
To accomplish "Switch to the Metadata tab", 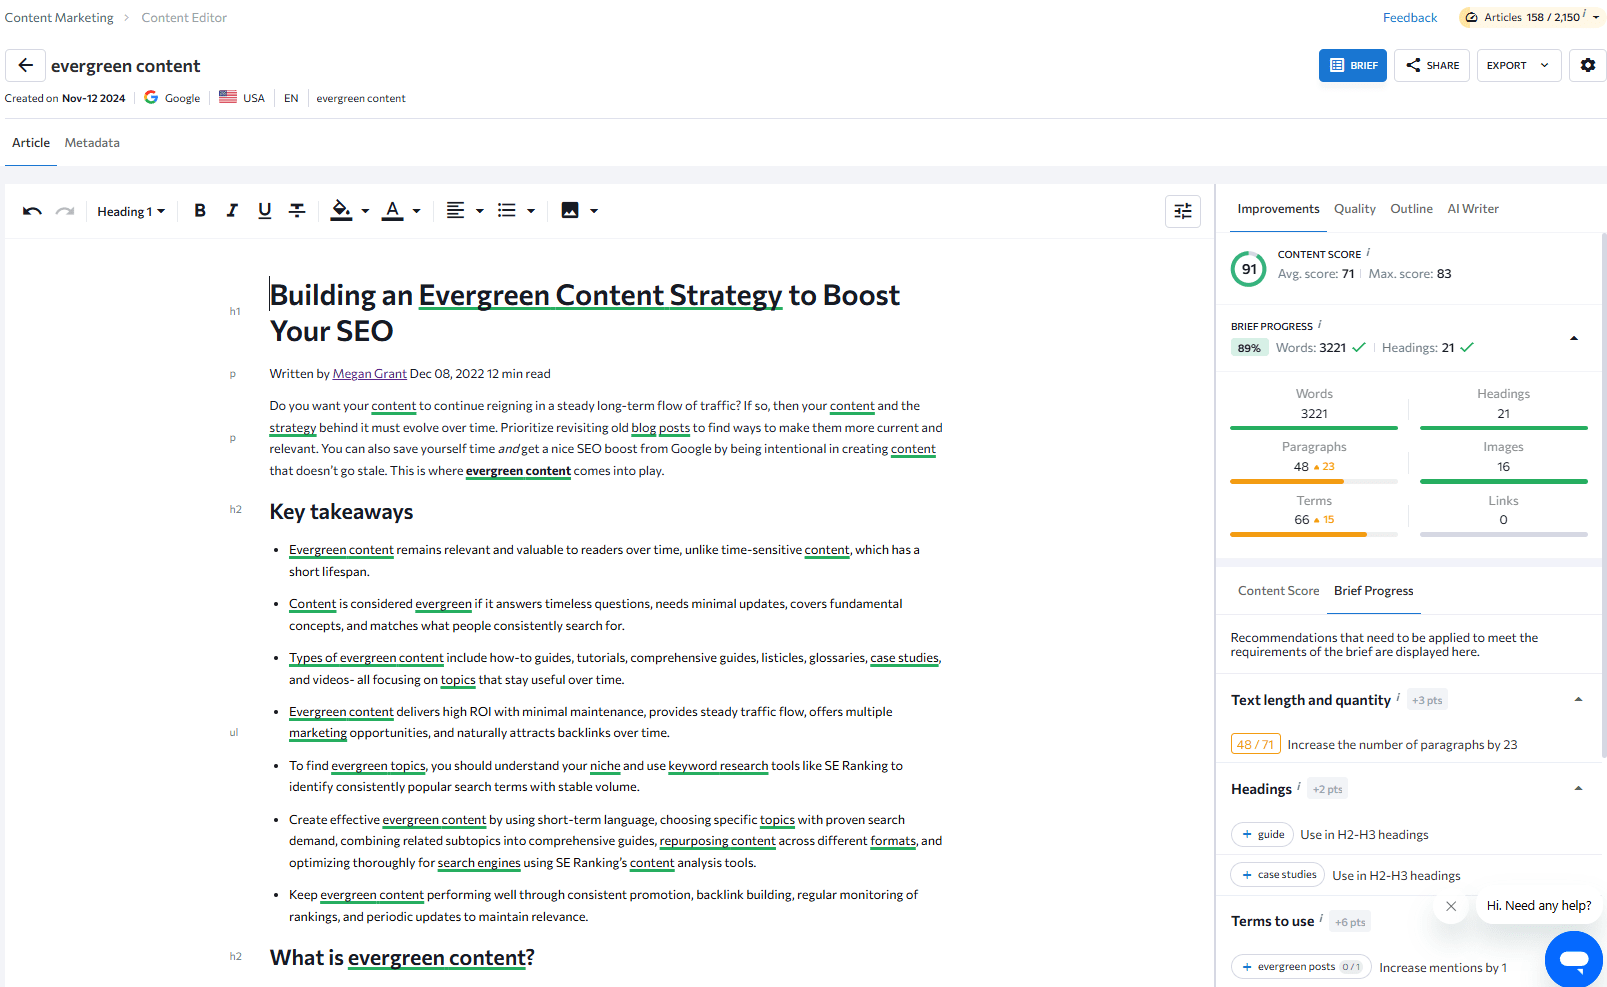I will coord(92,143).
